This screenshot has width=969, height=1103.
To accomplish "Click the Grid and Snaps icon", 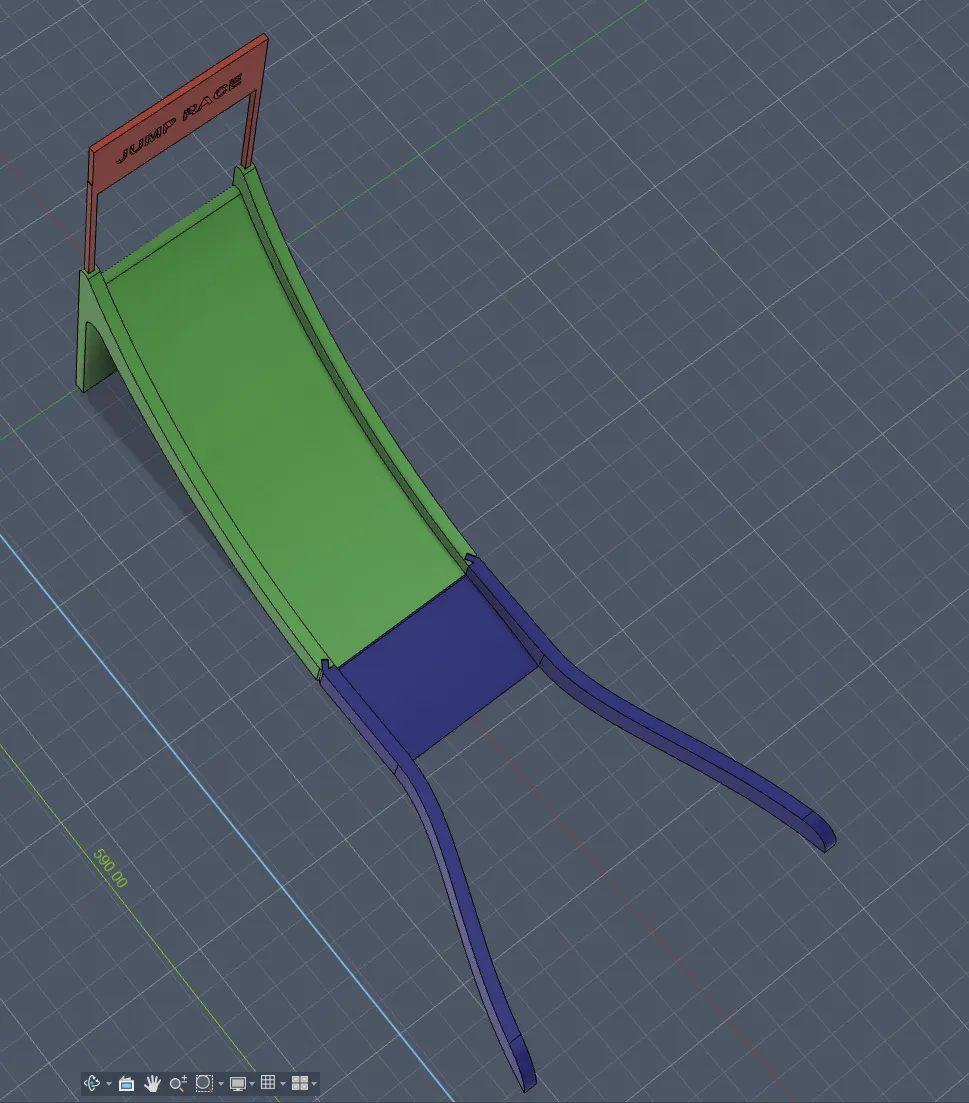I will tap(267, 1082).
